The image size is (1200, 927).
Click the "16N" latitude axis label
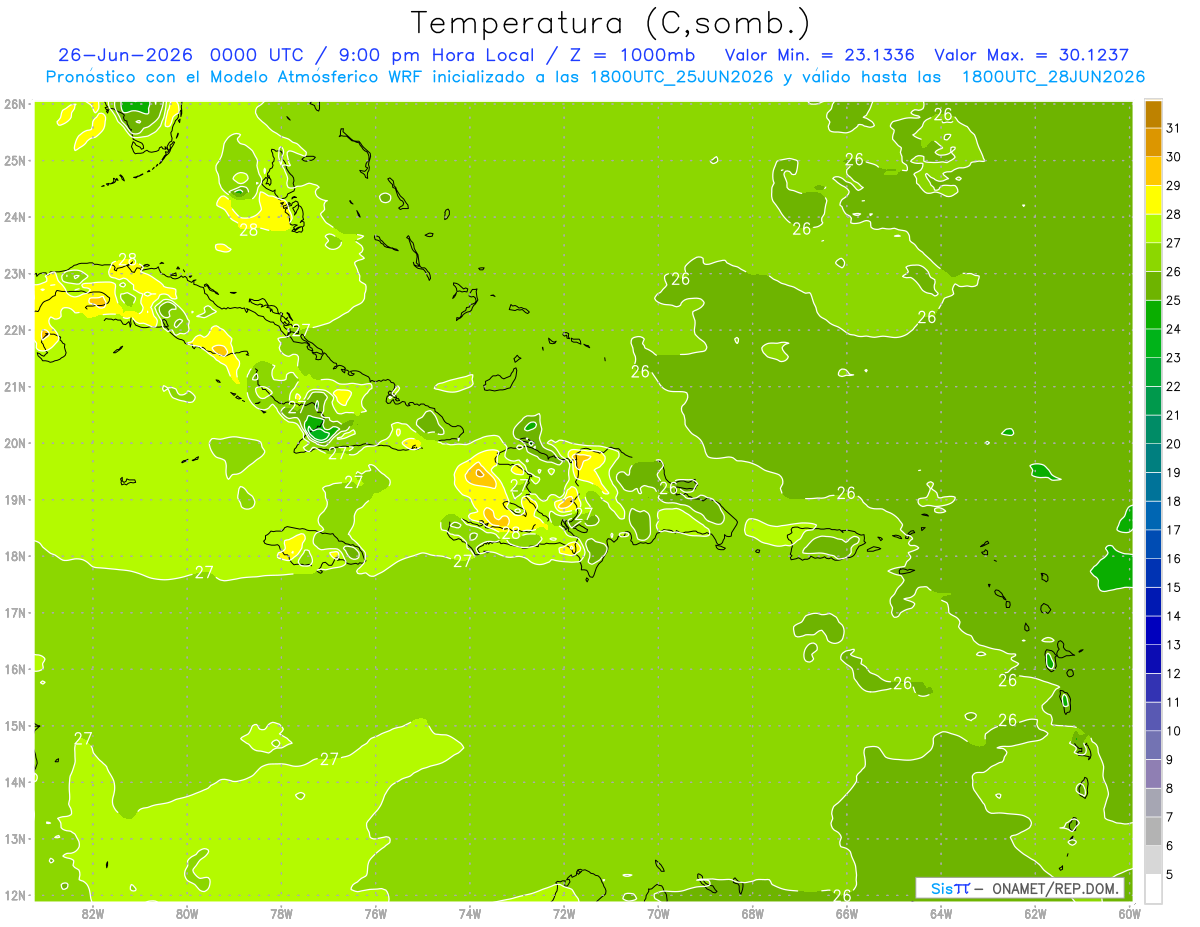[15, 669]
